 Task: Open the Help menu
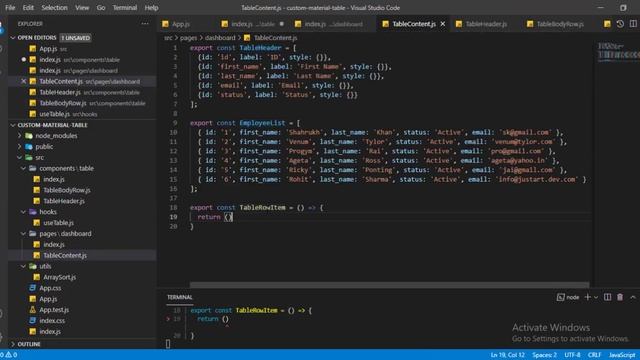coord(151,8)
